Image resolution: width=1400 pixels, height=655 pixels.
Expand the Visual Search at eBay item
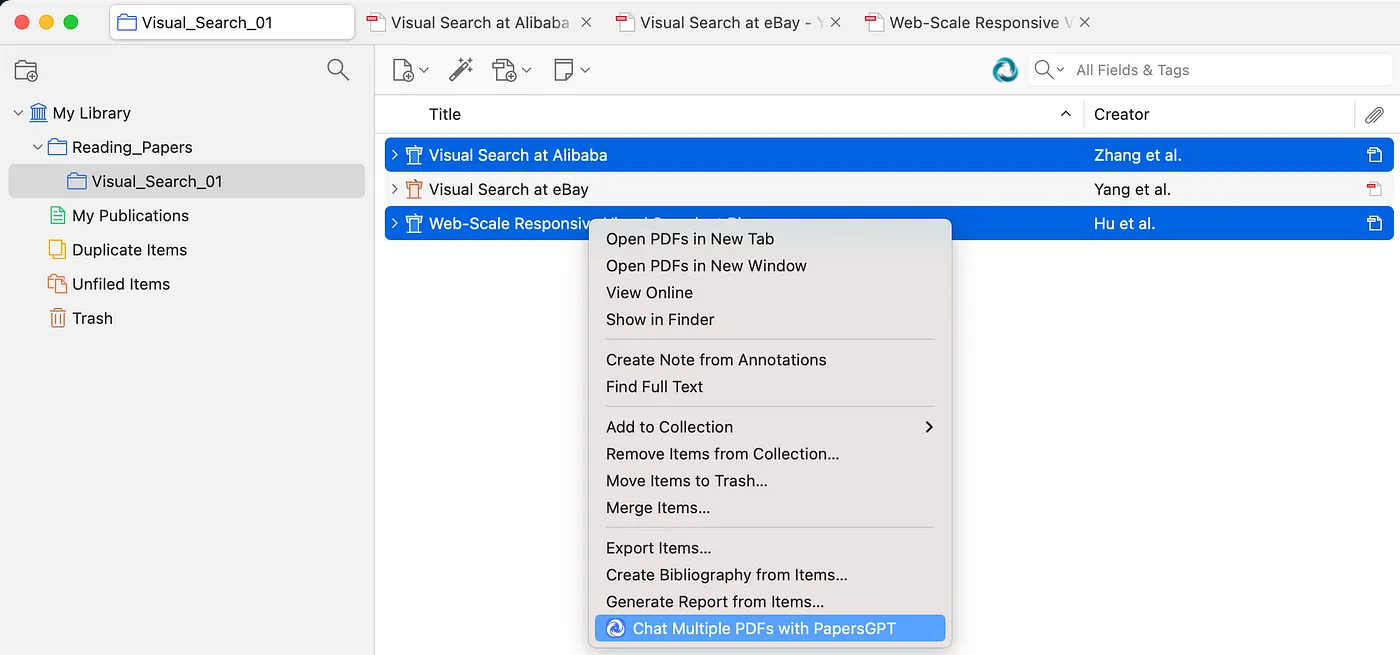pyautogui.click(x=395, y=189)
